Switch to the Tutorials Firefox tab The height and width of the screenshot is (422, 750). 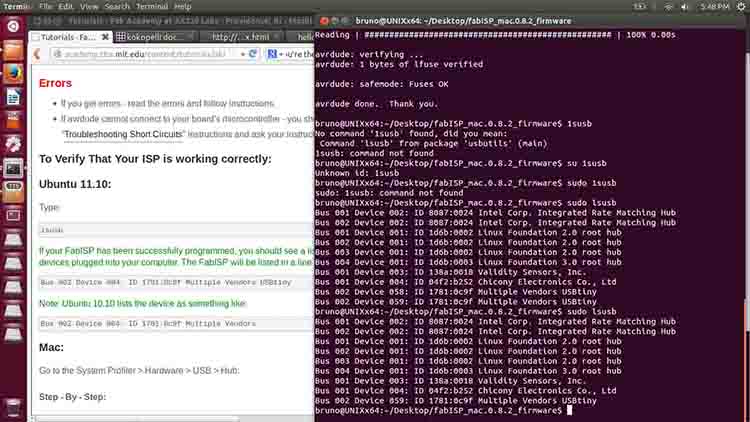coord(71,37)
